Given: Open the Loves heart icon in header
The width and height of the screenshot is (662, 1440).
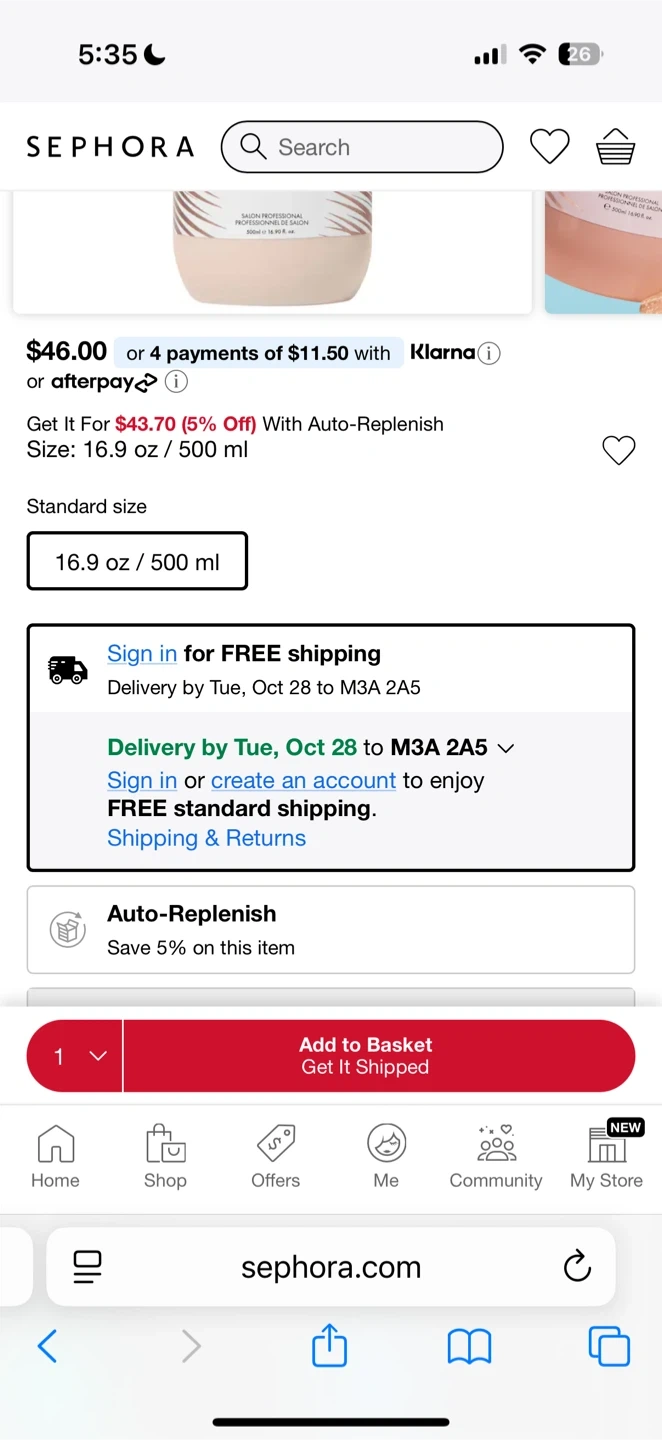Looking at the screenshot, I should [x=549, y=147].
